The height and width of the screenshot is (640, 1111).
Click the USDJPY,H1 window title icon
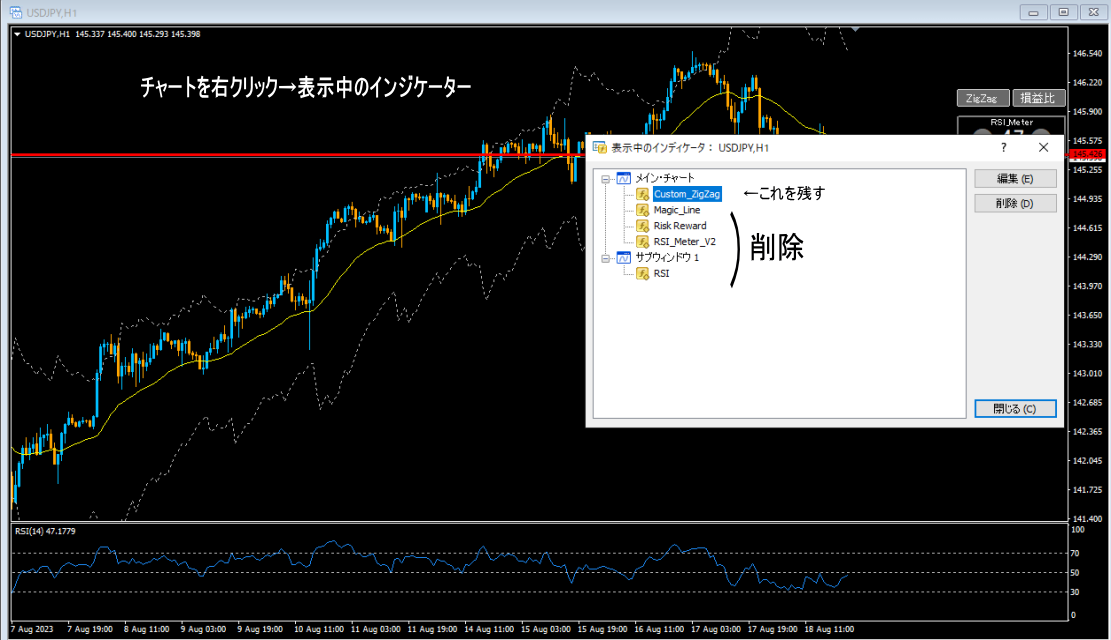[17, 11]
